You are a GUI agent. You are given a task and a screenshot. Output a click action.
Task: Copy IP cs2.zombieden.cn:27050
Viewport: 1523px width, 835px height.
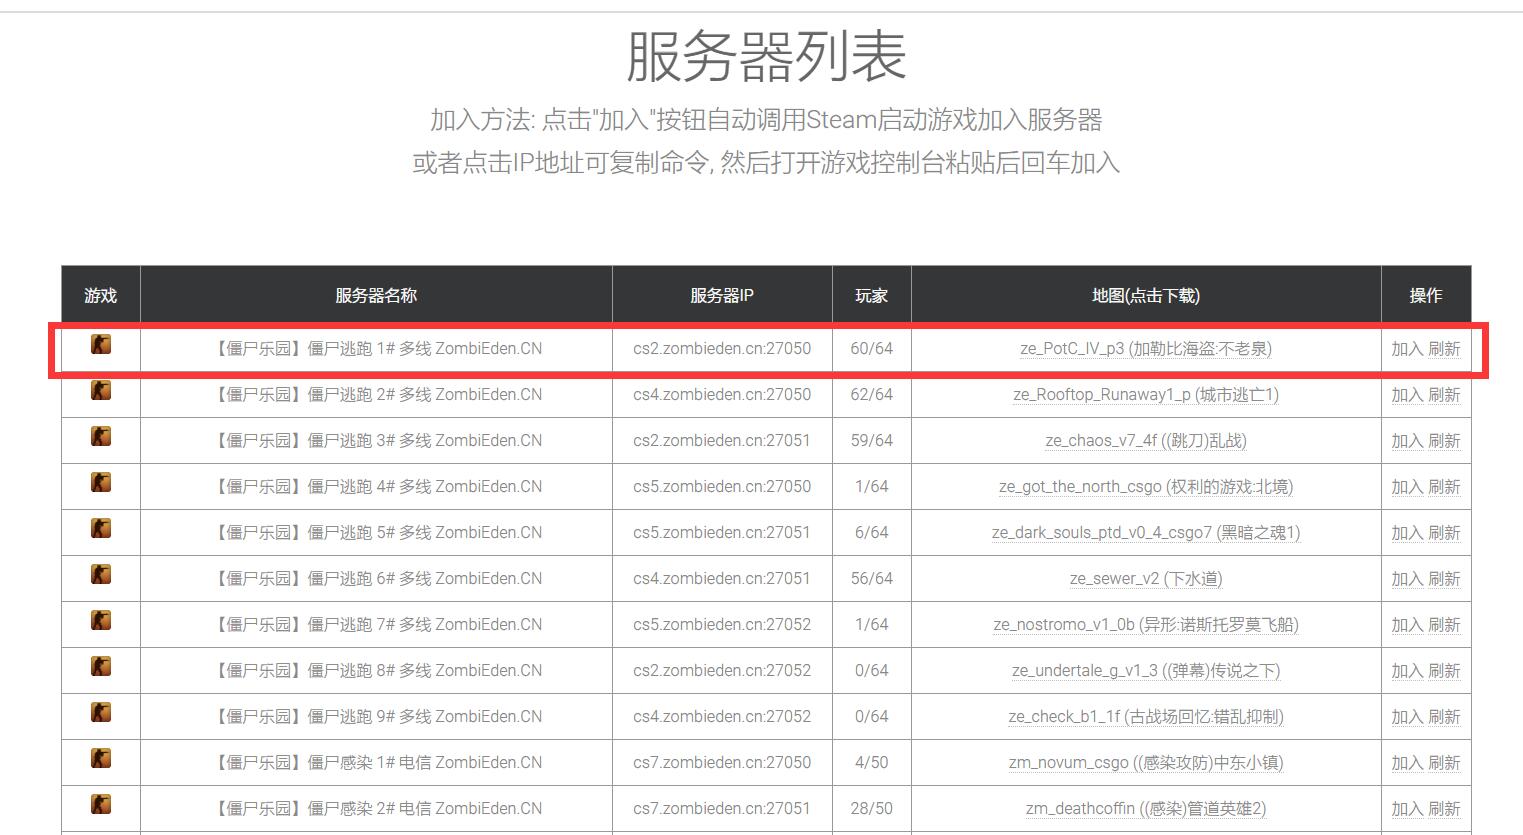(722, 349)
